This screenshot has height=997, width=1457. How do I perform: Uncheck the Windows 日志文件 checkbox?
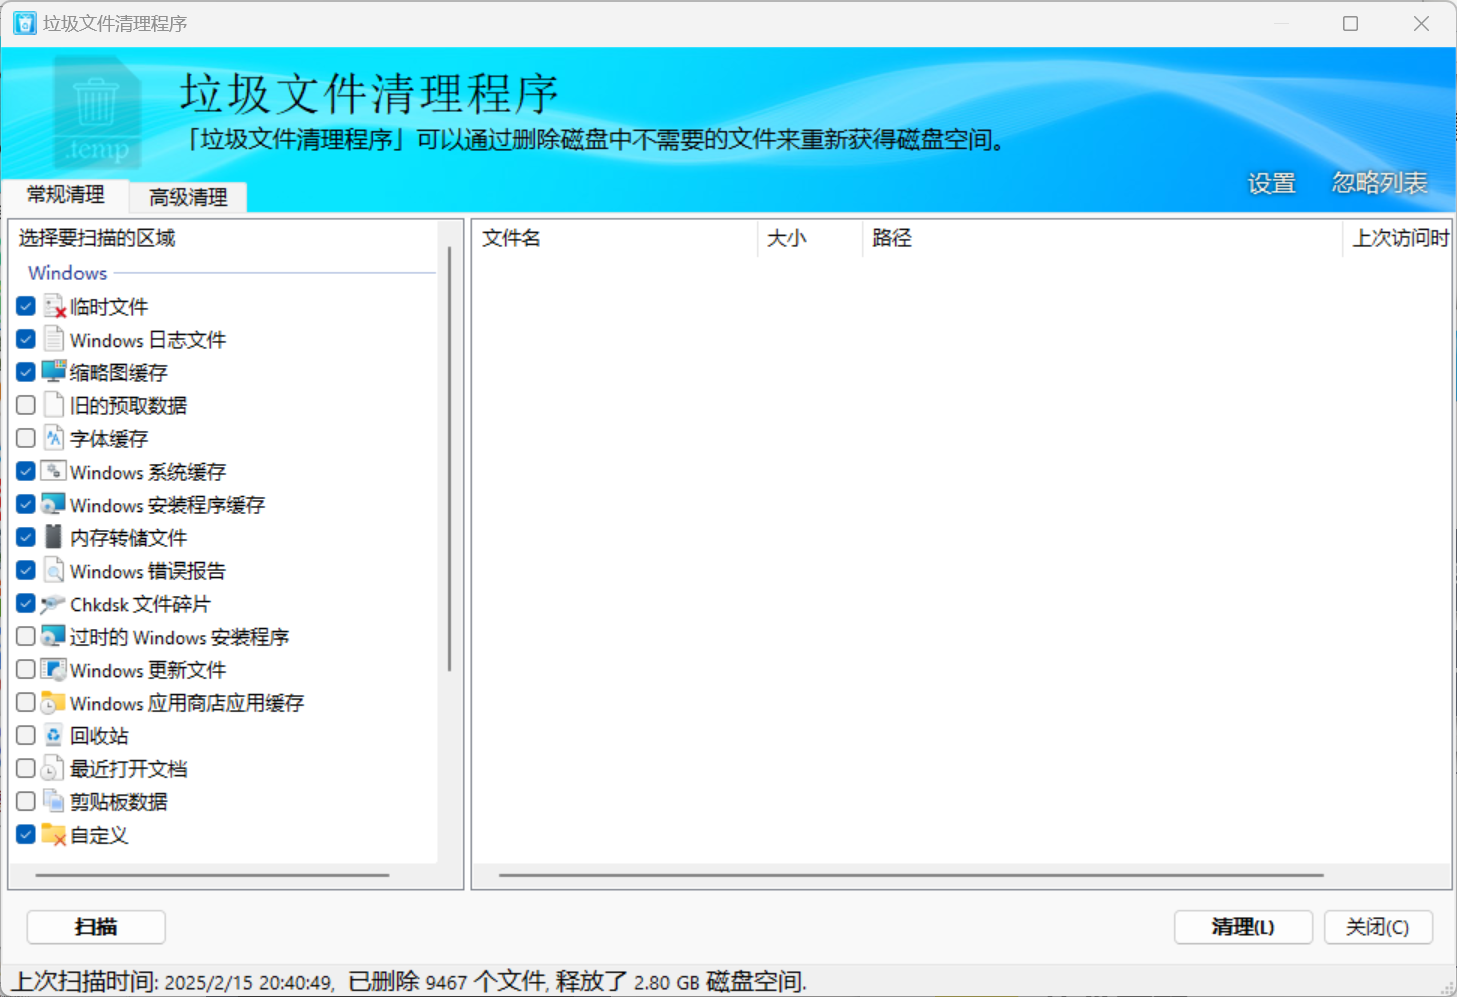pos(26,339)
